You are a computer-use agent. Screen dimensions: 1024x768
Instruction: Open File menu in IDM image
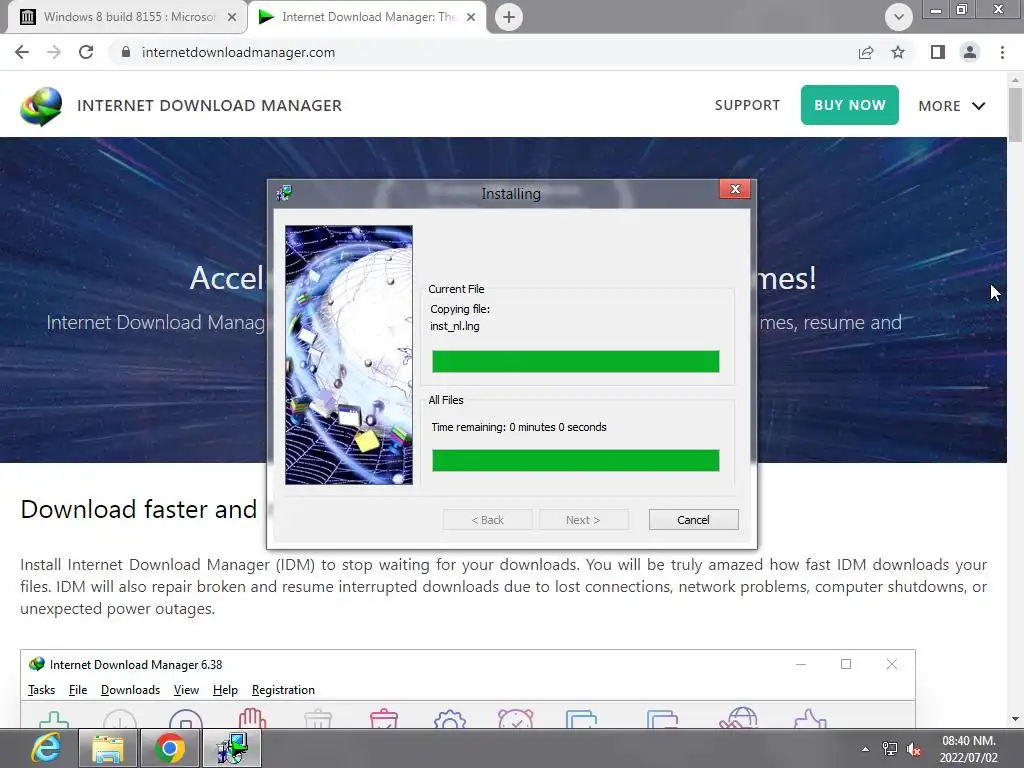coord(78,690)
